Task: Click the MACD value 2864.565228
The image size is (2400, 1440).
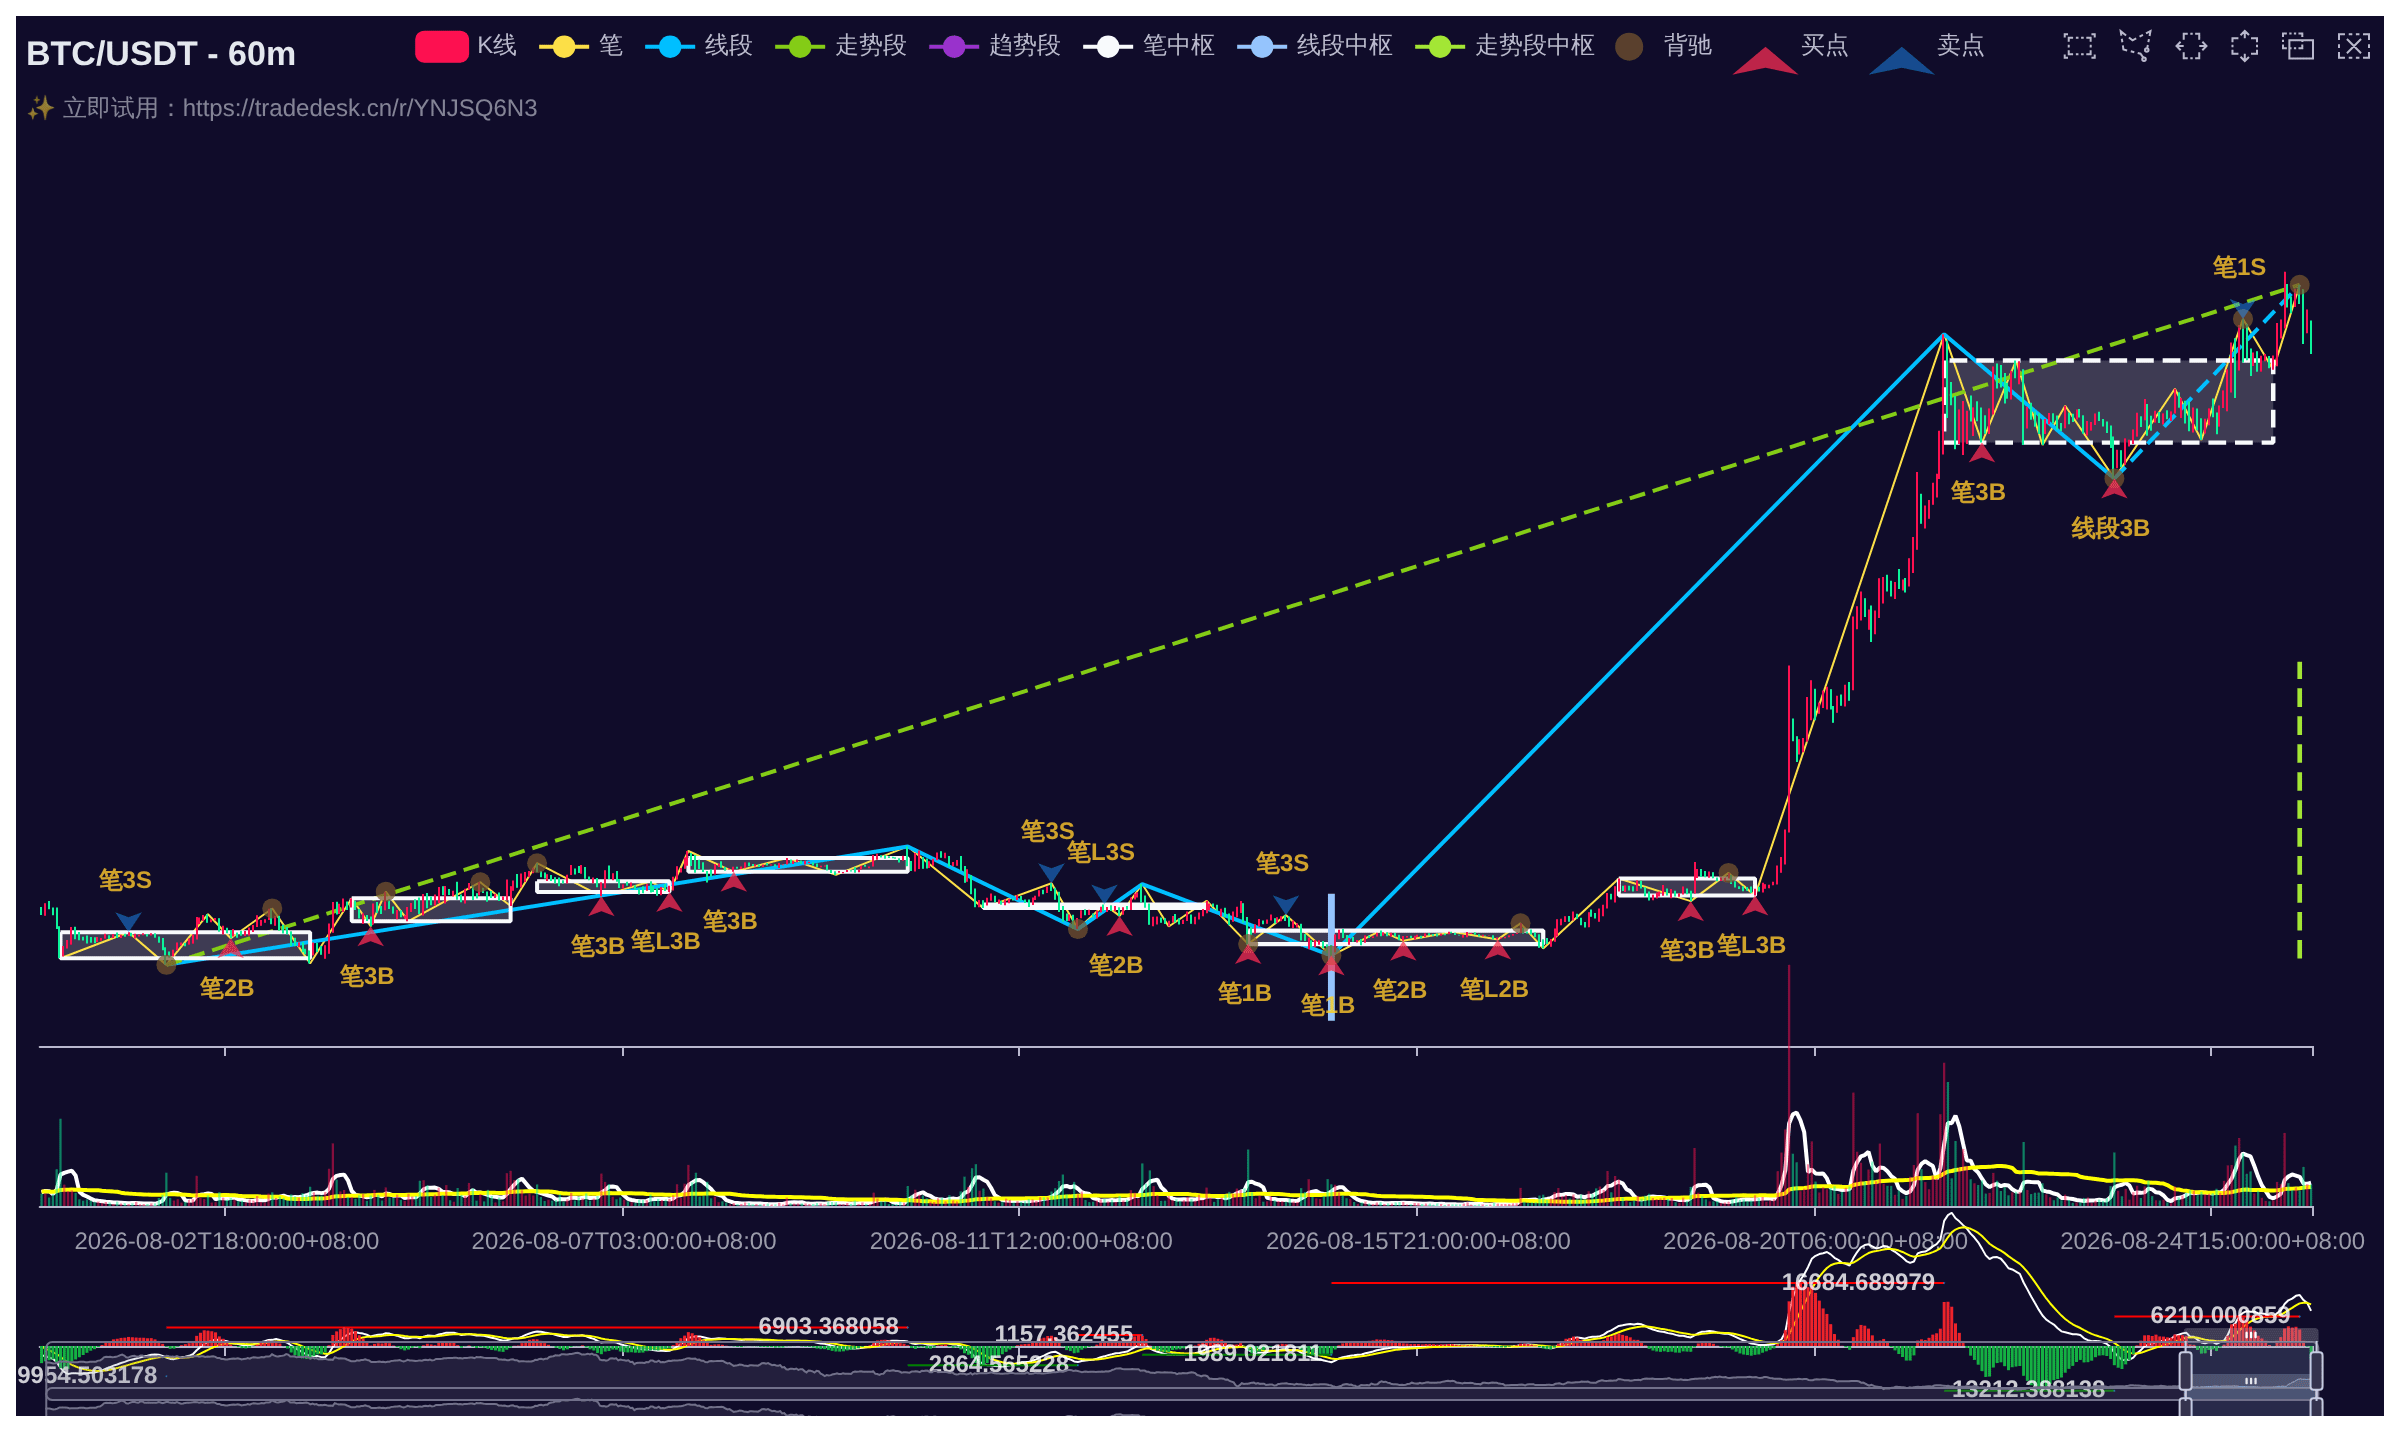Action: (x=999, y=1364)
